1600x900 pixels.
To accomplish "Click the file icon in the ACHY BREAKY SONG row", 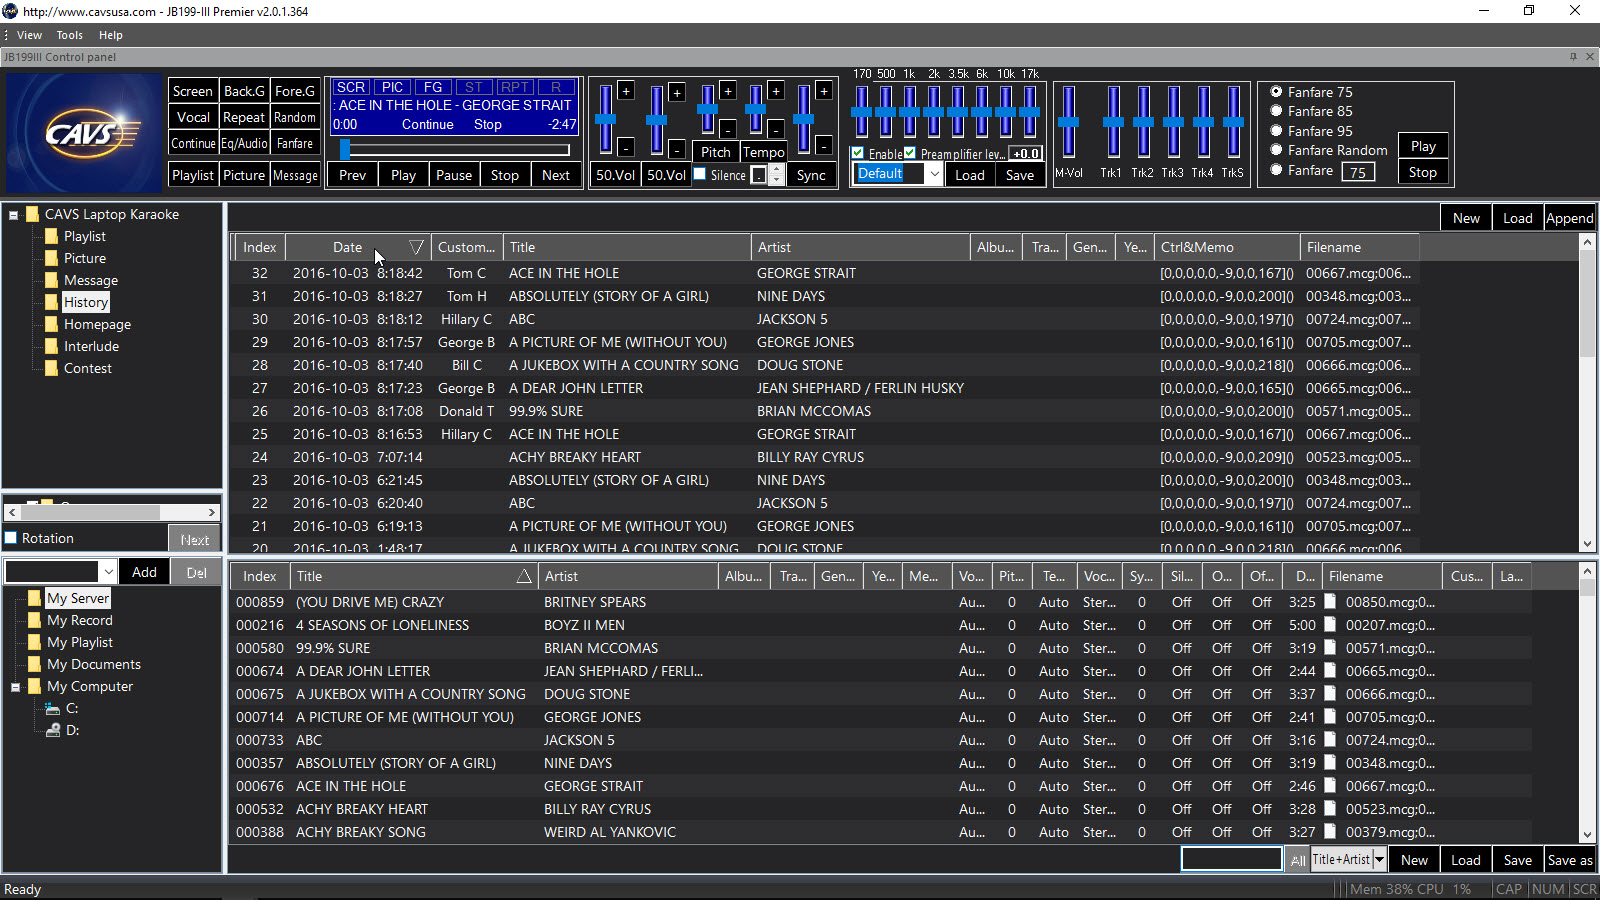I will tap(1331, 831).
